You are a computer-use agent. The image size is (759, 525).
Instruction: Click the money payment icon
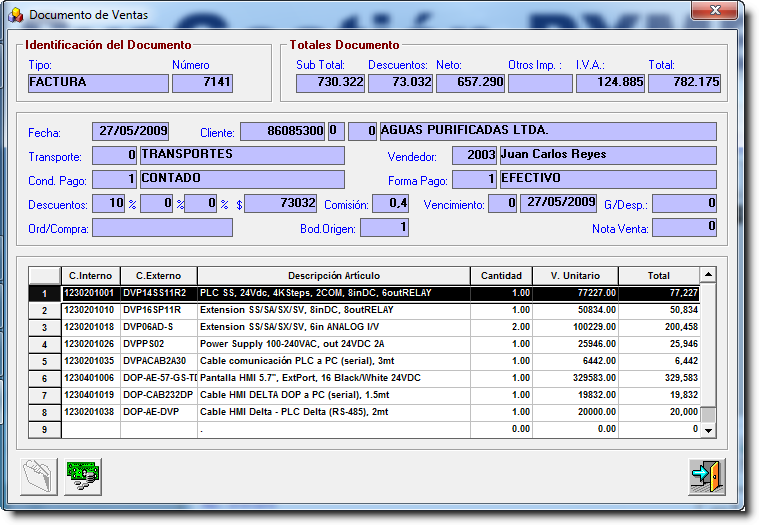tap(83, 476)
